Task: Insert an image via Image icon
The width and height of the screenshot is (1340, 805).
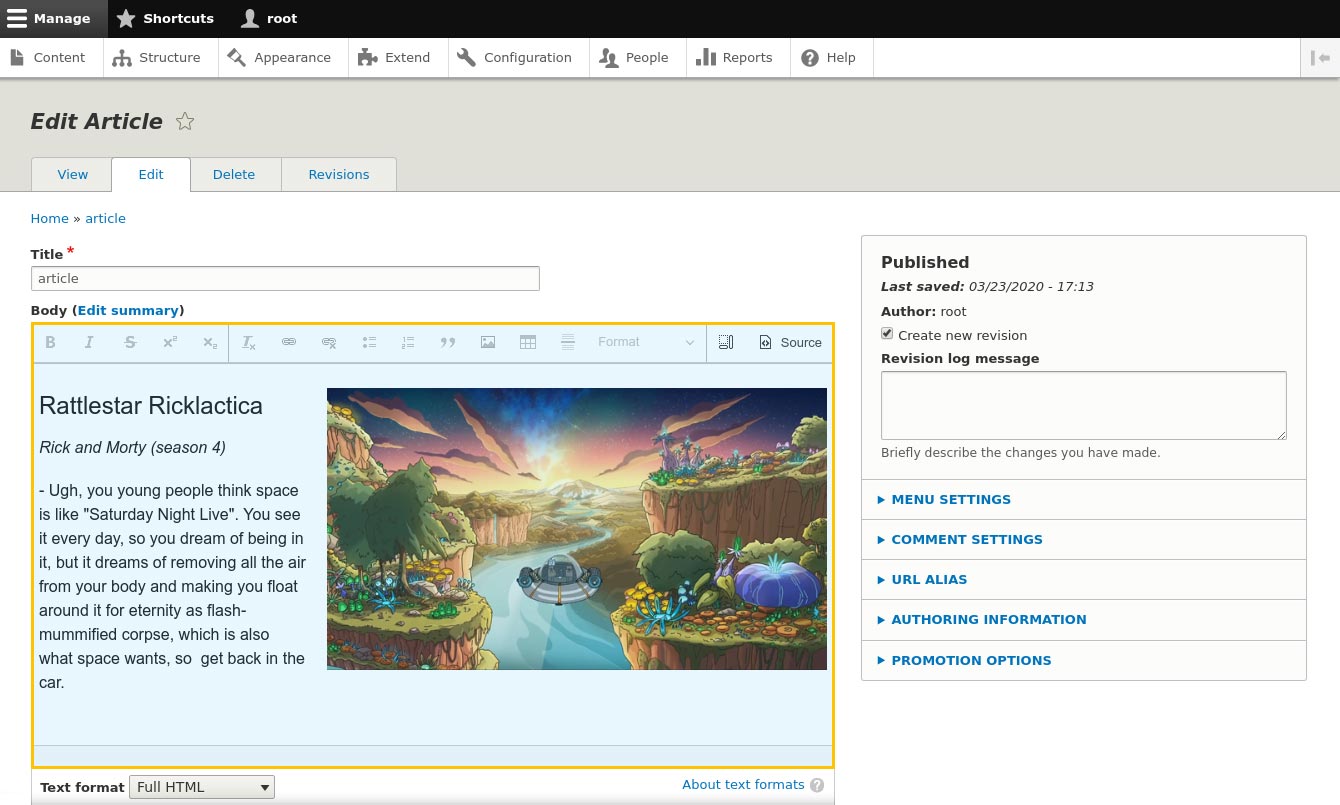Action: pyautogui.click(x=488, y=342)
